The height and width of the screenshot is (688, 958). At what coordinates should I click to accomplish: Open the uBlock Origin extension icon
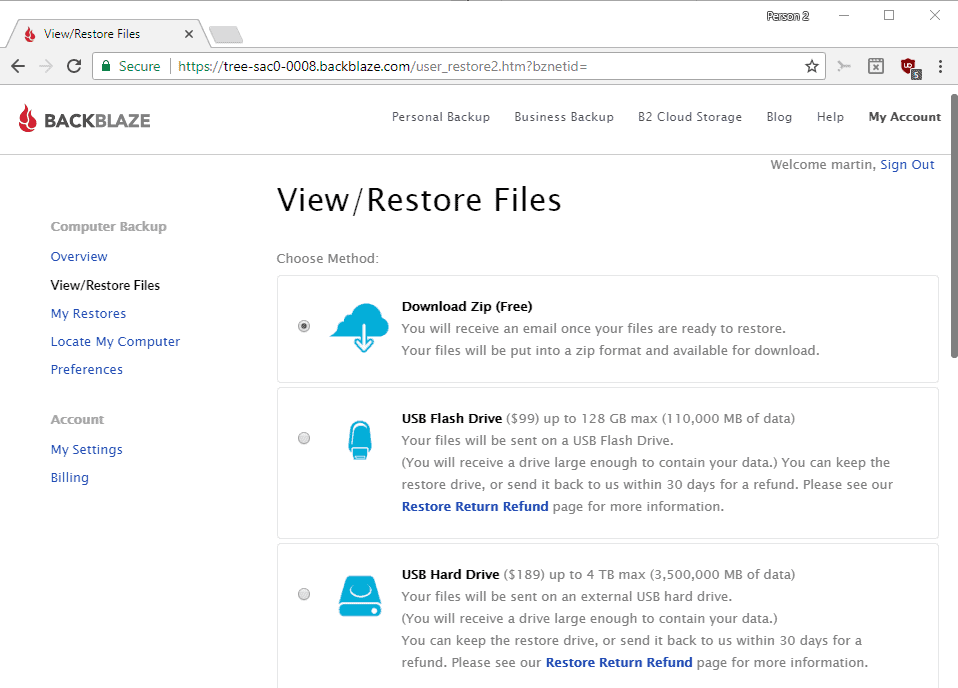[x=909, y=65]
